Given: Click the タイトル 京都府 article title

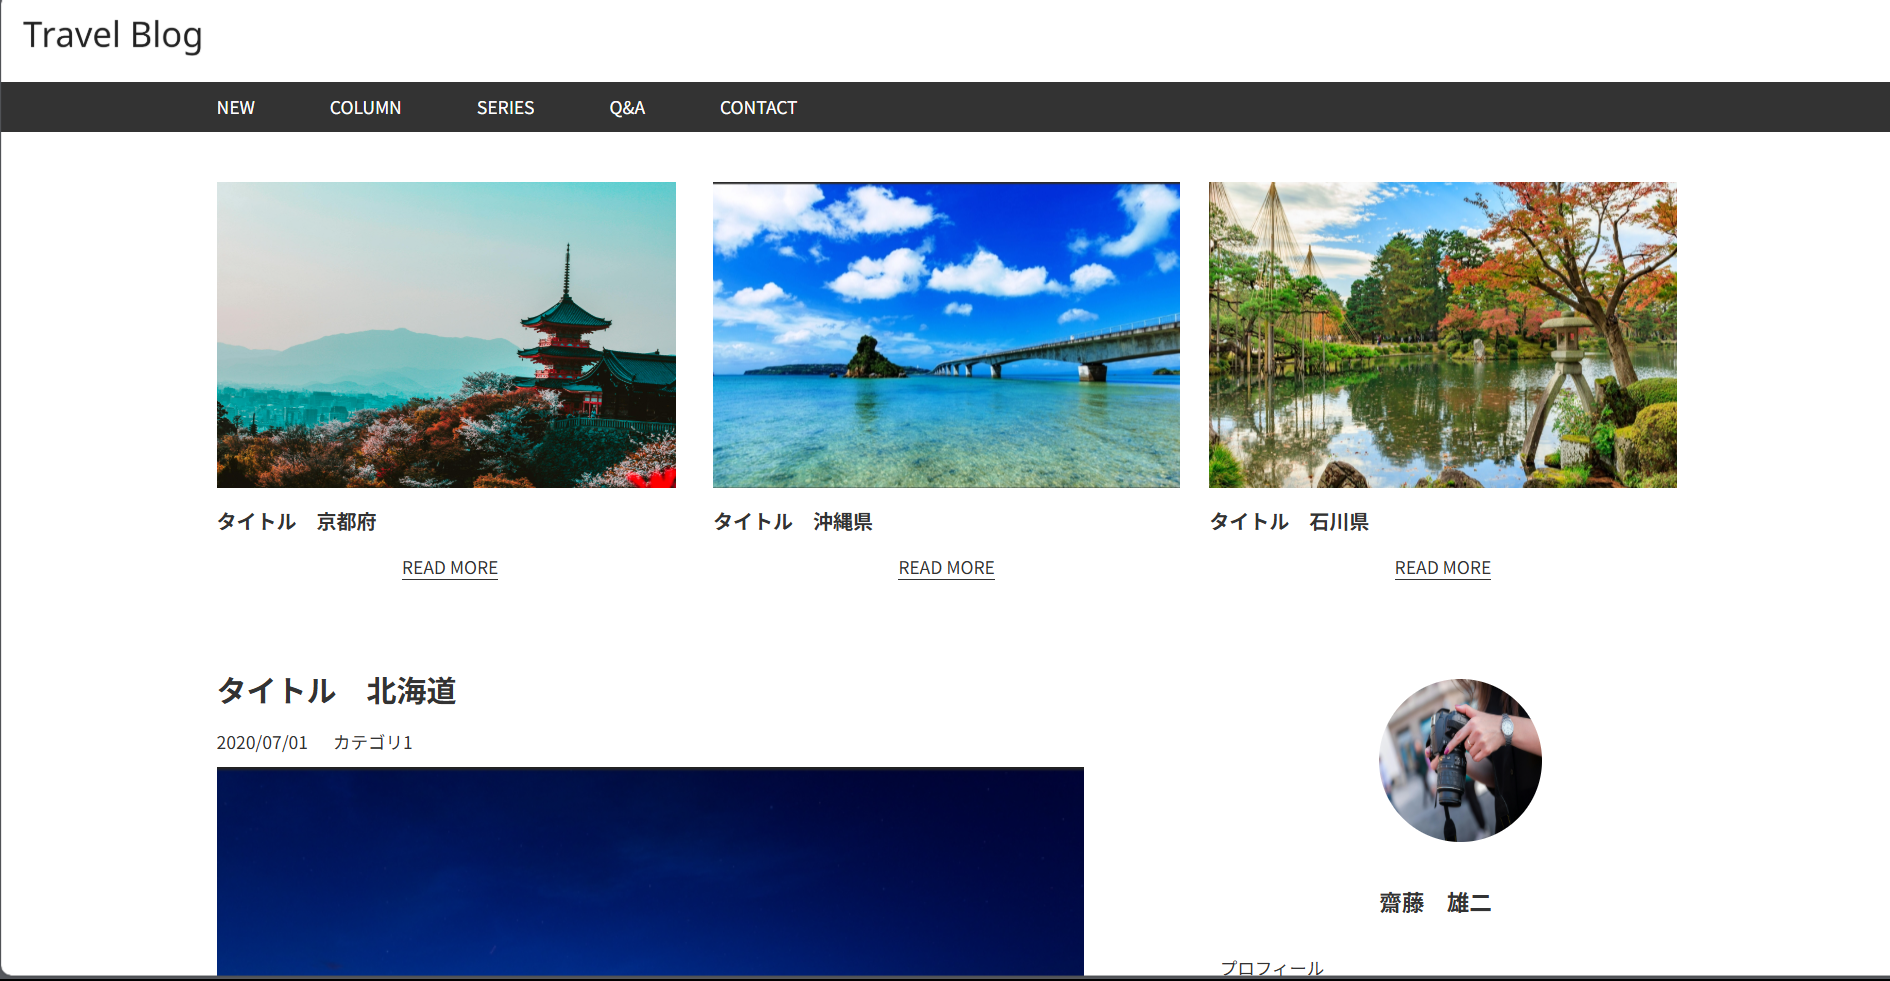Looking at the screenshot, I should [297, 522].
